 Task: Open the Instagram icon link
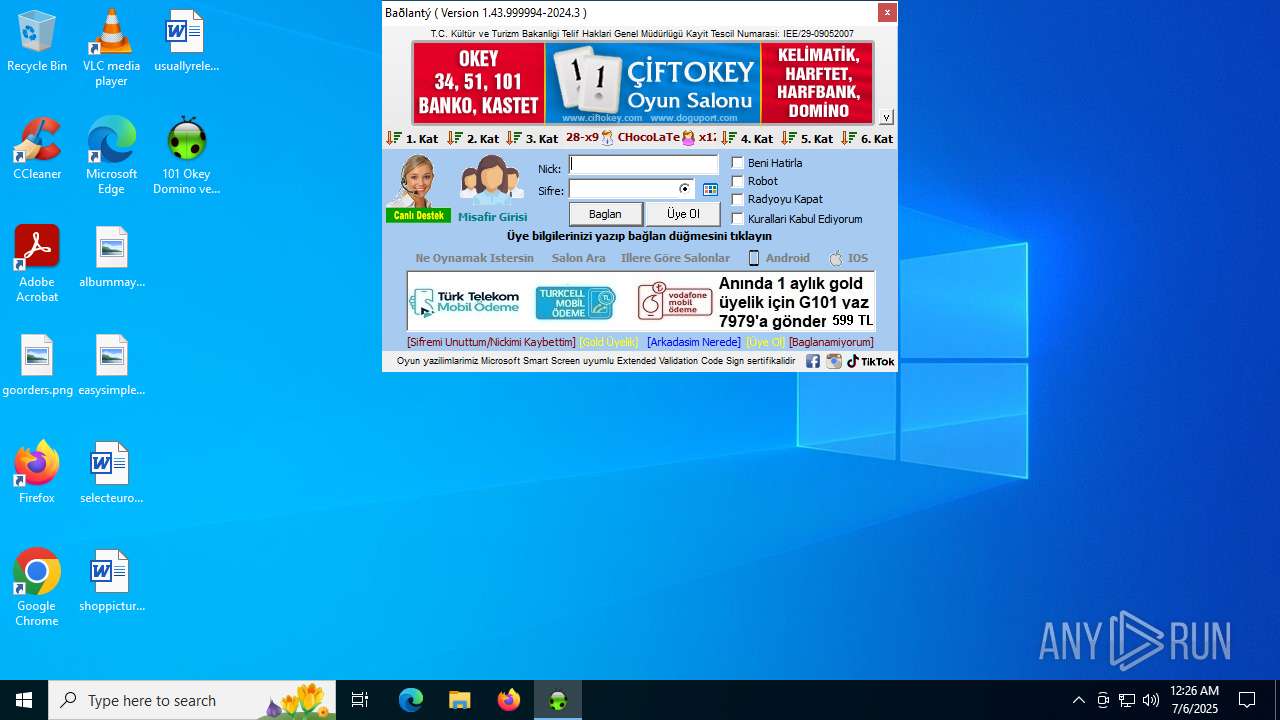[834, 361]
